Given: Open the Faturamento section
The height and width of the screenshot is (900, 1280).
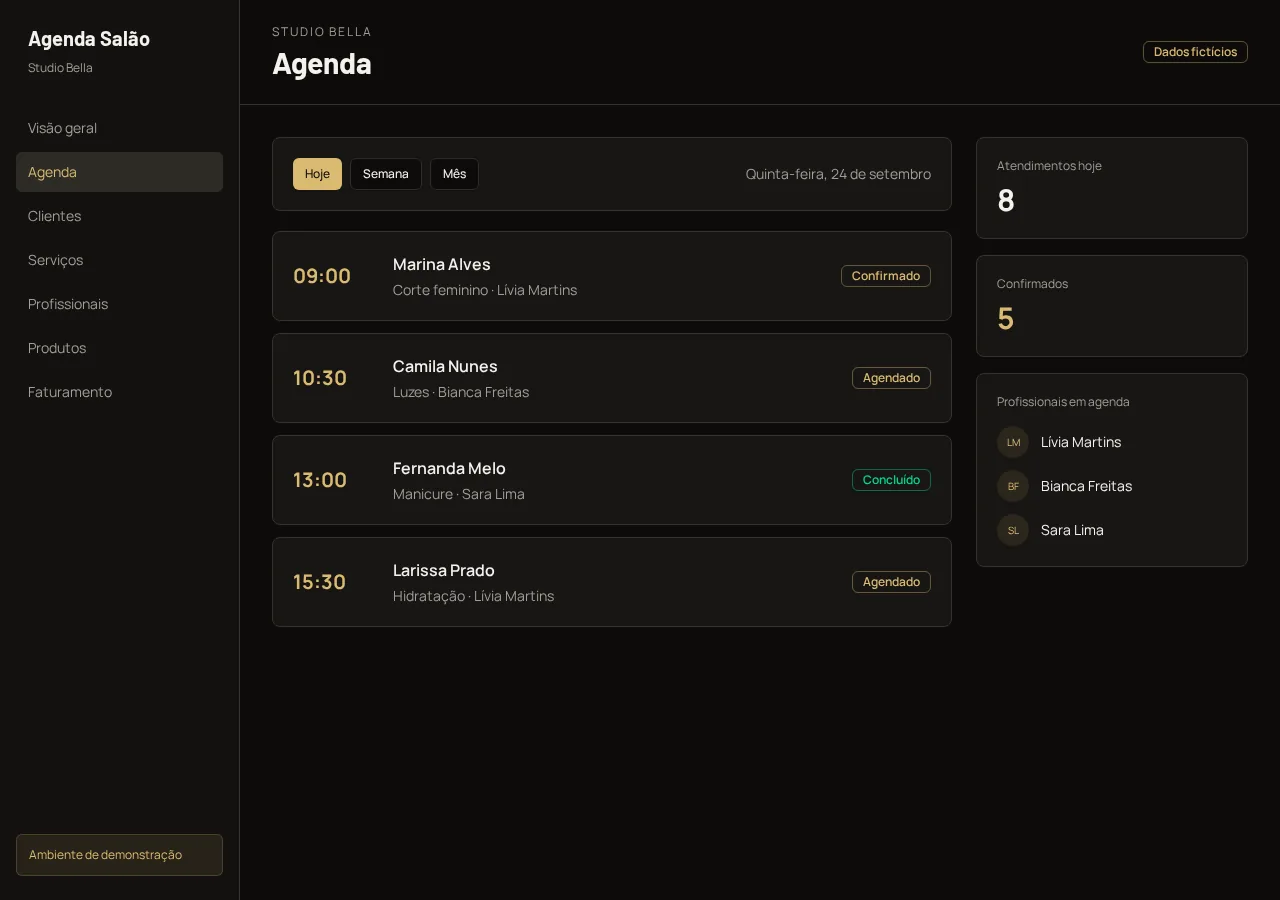Looking at the screenshot, I should coord(119,392).
